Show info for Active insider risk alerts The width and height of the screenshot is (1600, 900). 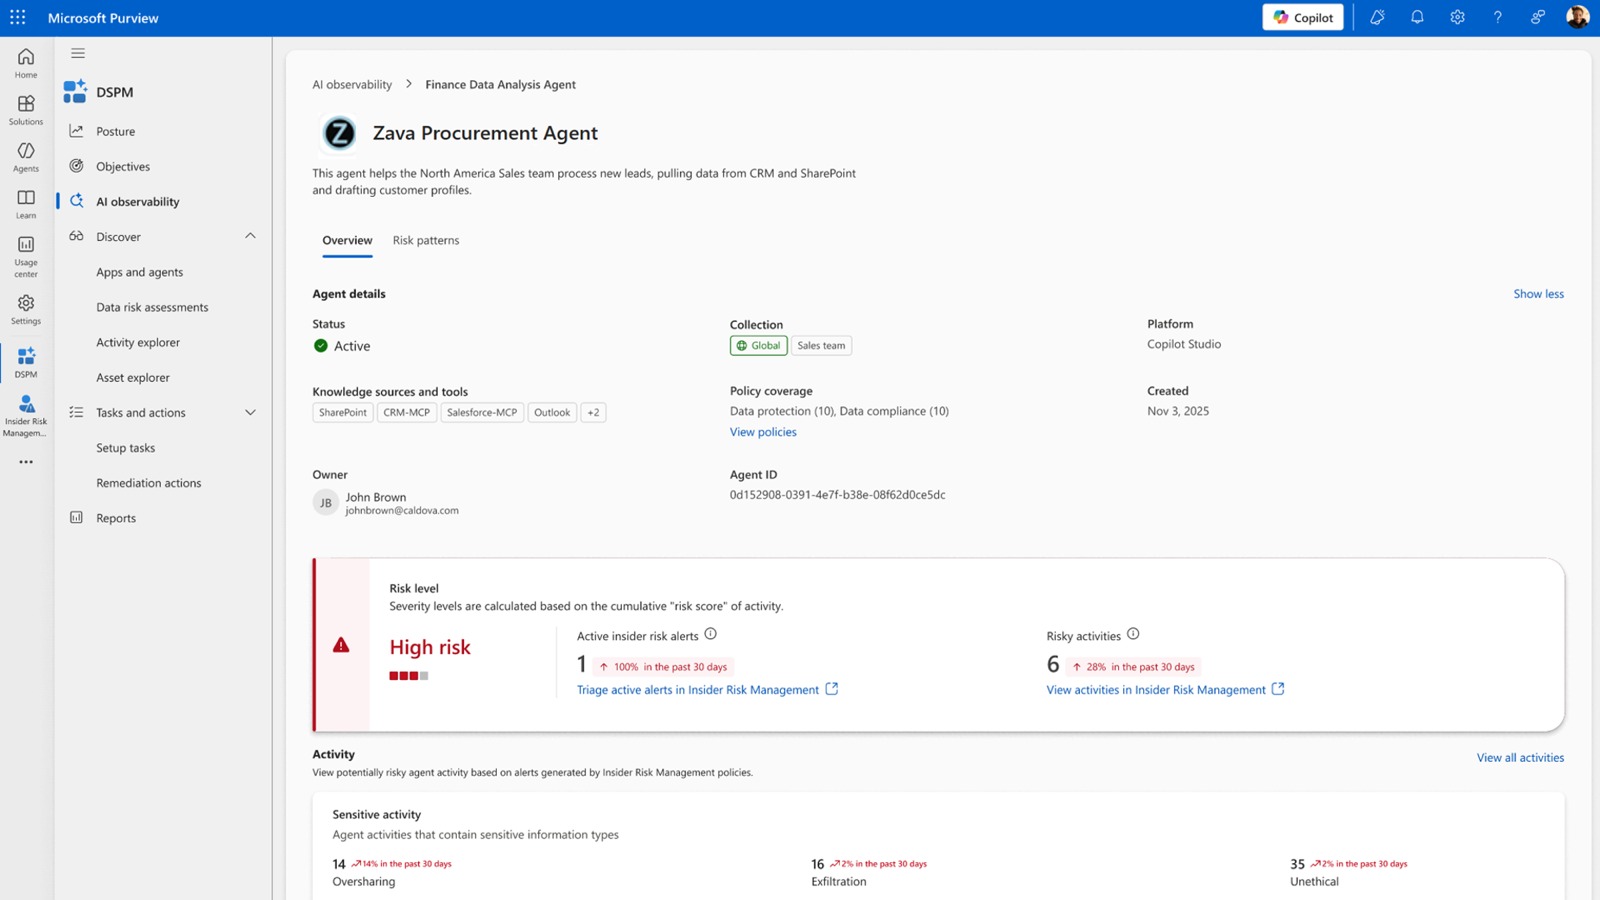pyautogui.click(x=710, y=634)
